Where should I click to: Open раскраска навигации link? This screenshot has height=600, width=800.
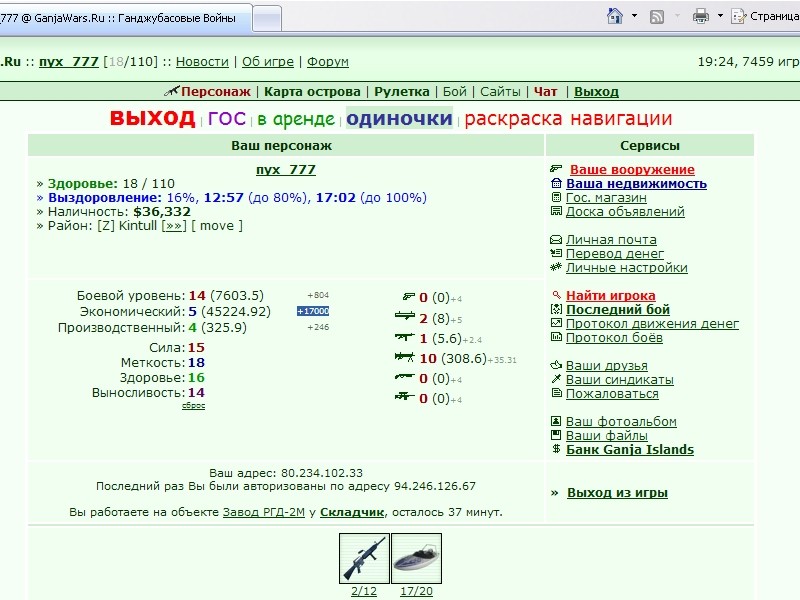[x=568, y=118]
